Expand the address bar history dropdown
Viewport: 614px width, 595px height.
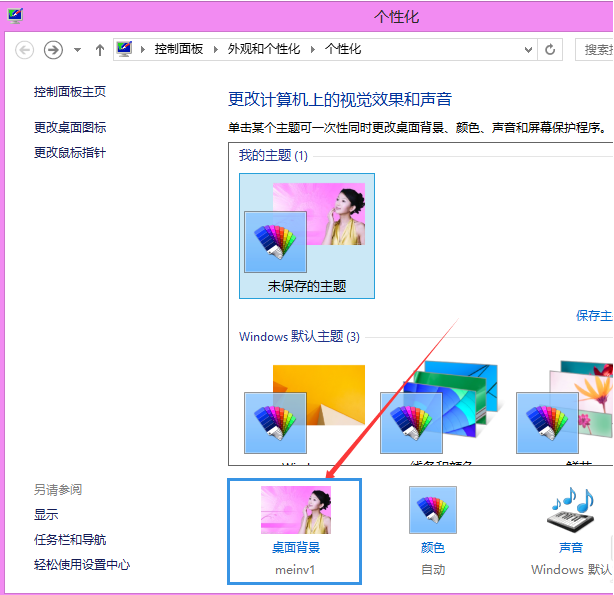pyautogui.click(x=526, y=49)
